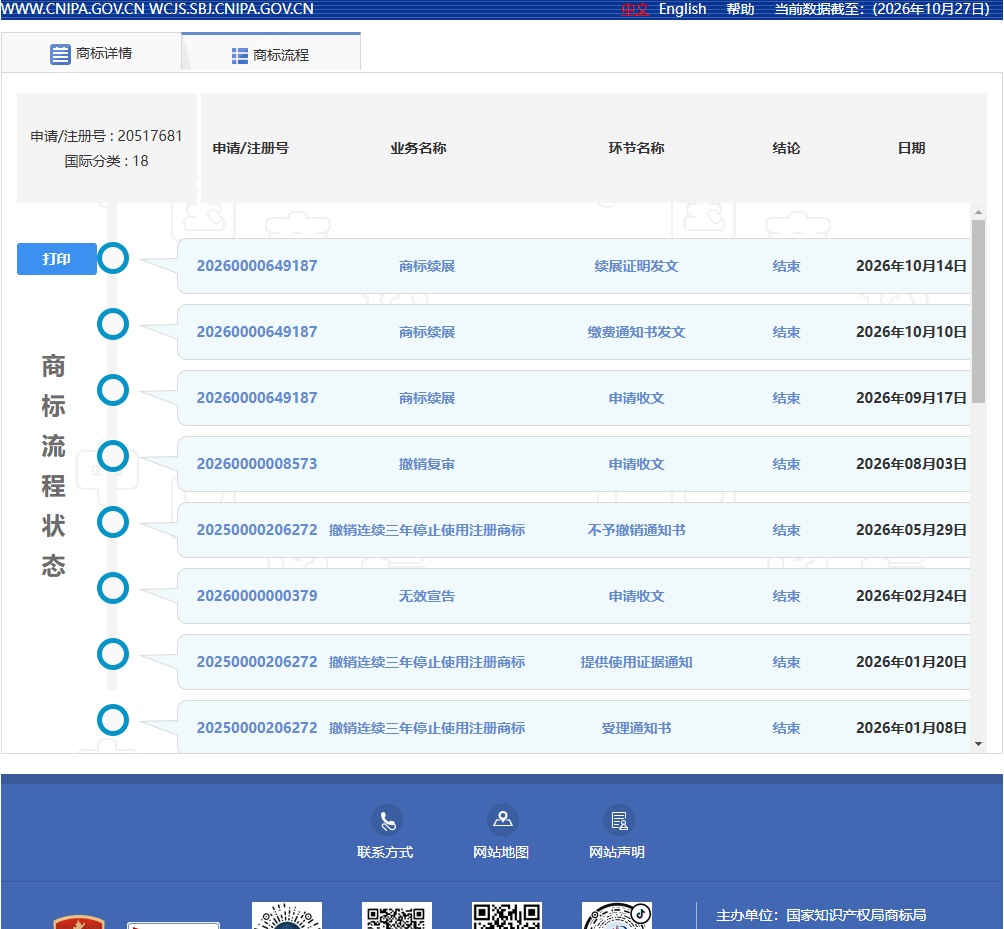This screenshot has height=929, width=1004.
Task: Click the 不予撤销通知书 step name
Action: (636, 529)
